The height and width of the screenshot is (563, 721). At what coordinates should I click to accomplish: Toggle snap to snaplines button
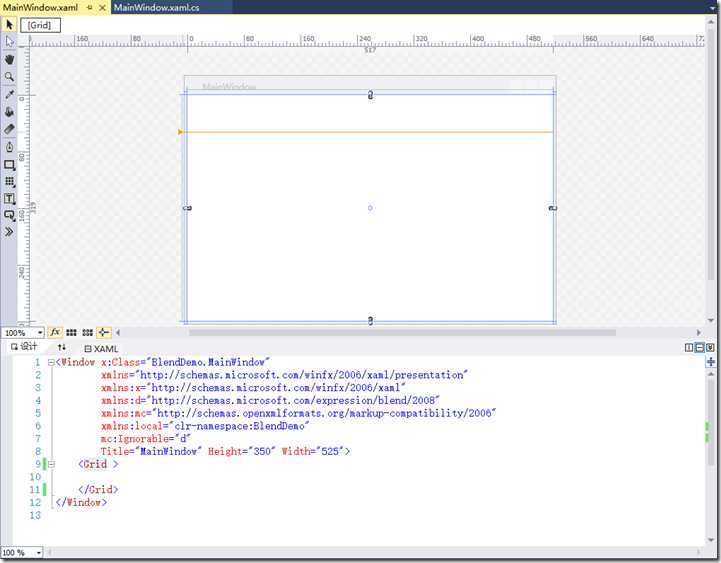[x=104, y=332]
